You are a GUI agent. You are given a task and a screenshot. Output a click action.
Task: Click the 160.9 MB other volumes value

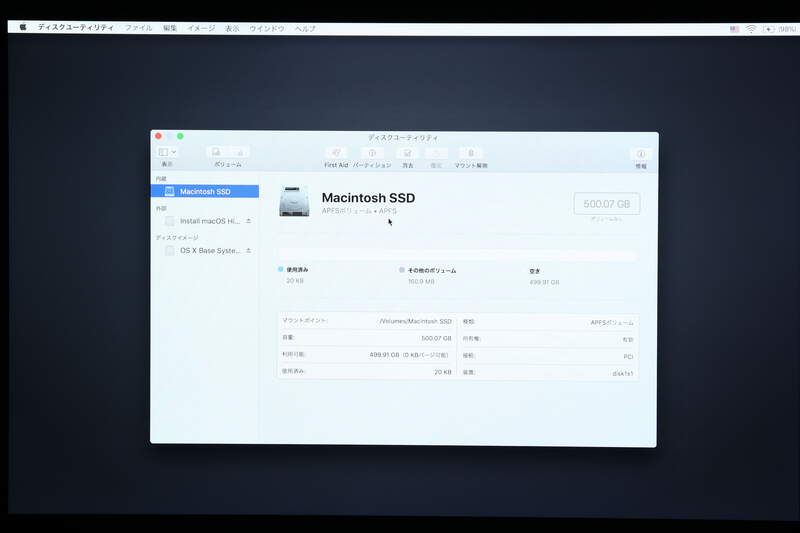(x=421, y=282)
